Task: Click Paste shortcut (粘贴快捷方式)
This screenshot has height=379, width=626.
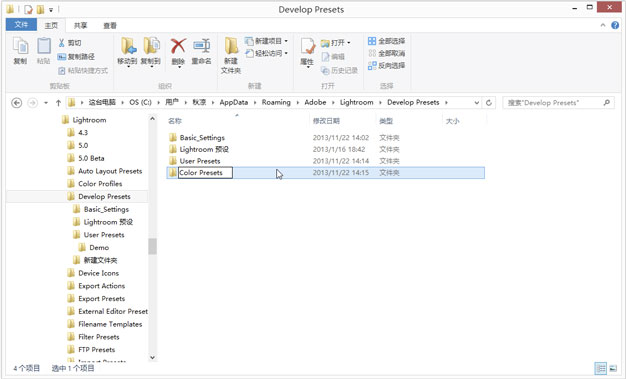Action: pos(83,71)
